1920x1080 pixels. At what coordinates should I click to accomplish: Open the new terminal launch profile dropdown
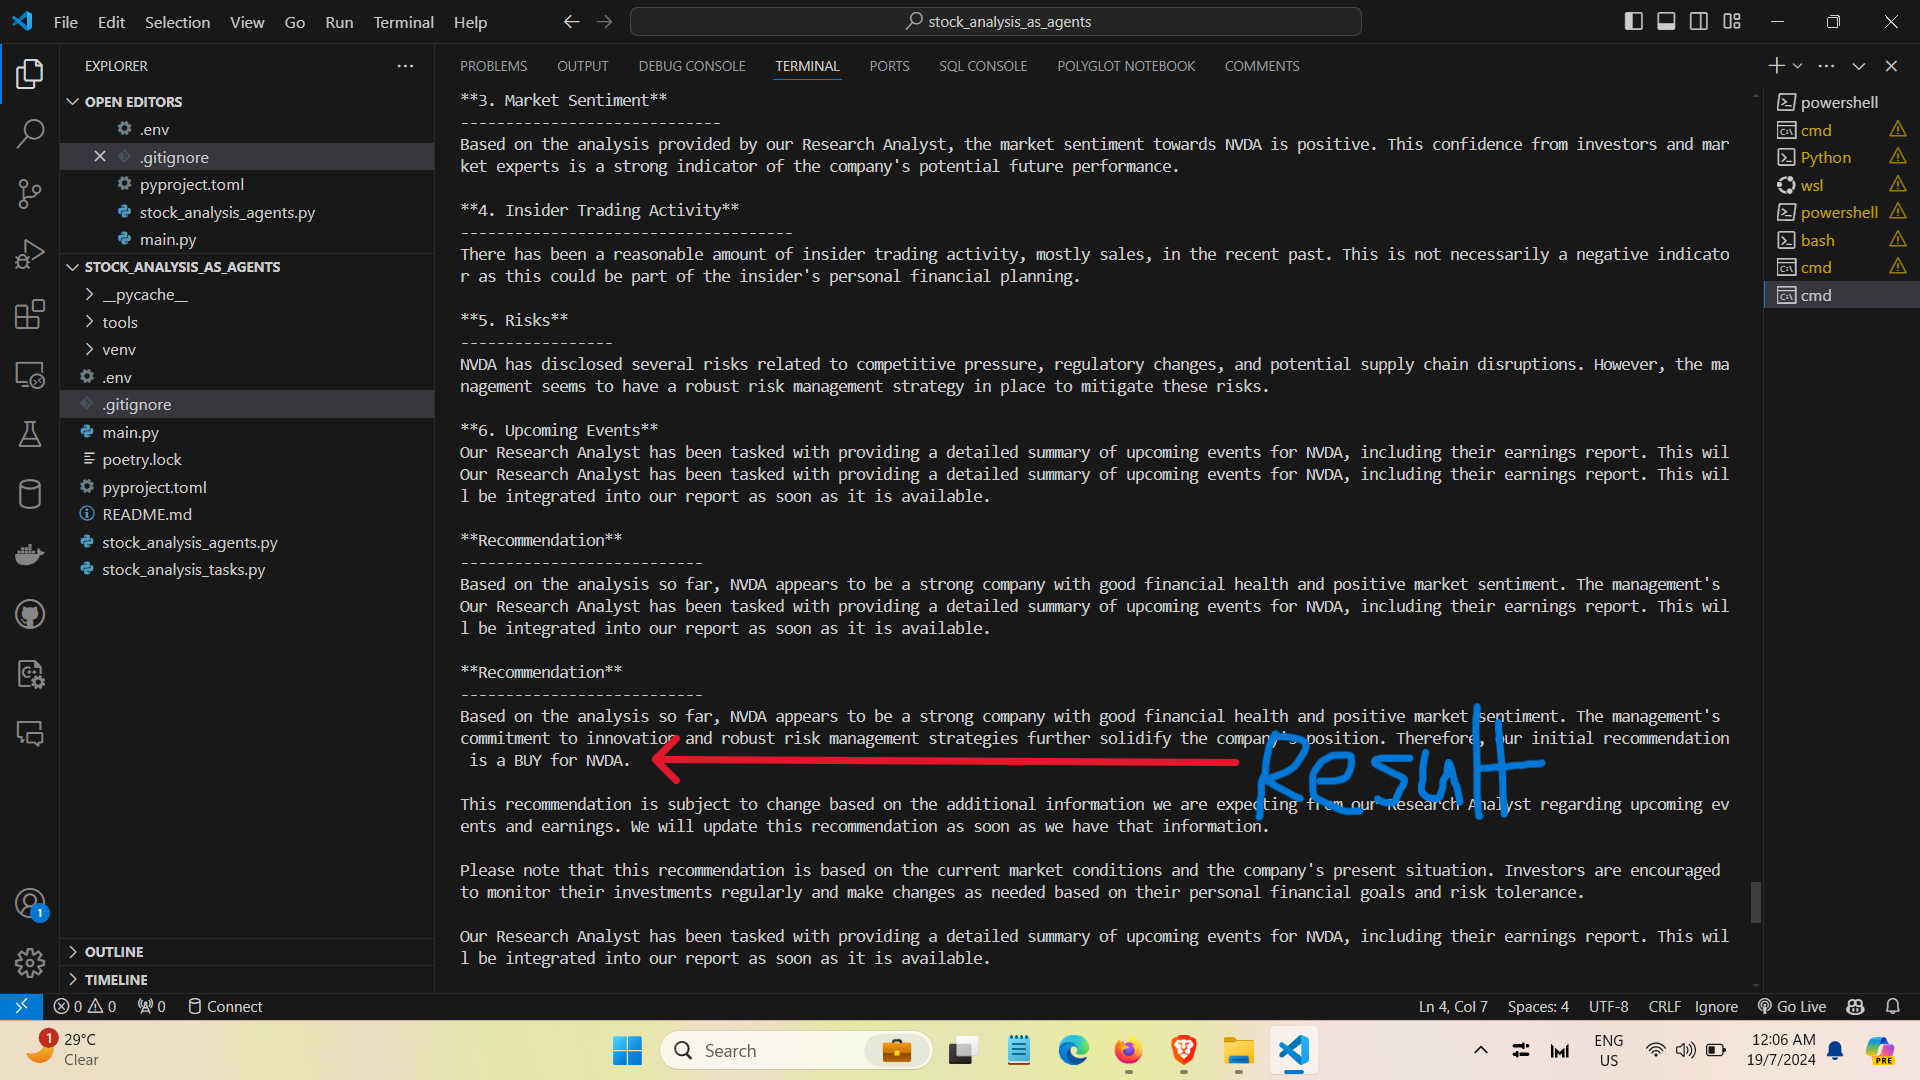[x=1798, y=66]
